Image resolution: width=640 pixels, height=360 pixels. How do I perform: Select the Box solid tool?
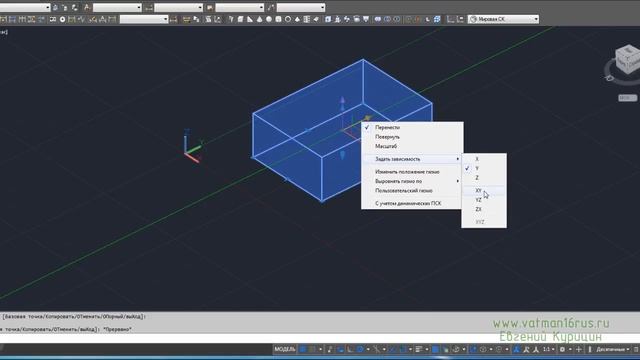tap(240, 19)
